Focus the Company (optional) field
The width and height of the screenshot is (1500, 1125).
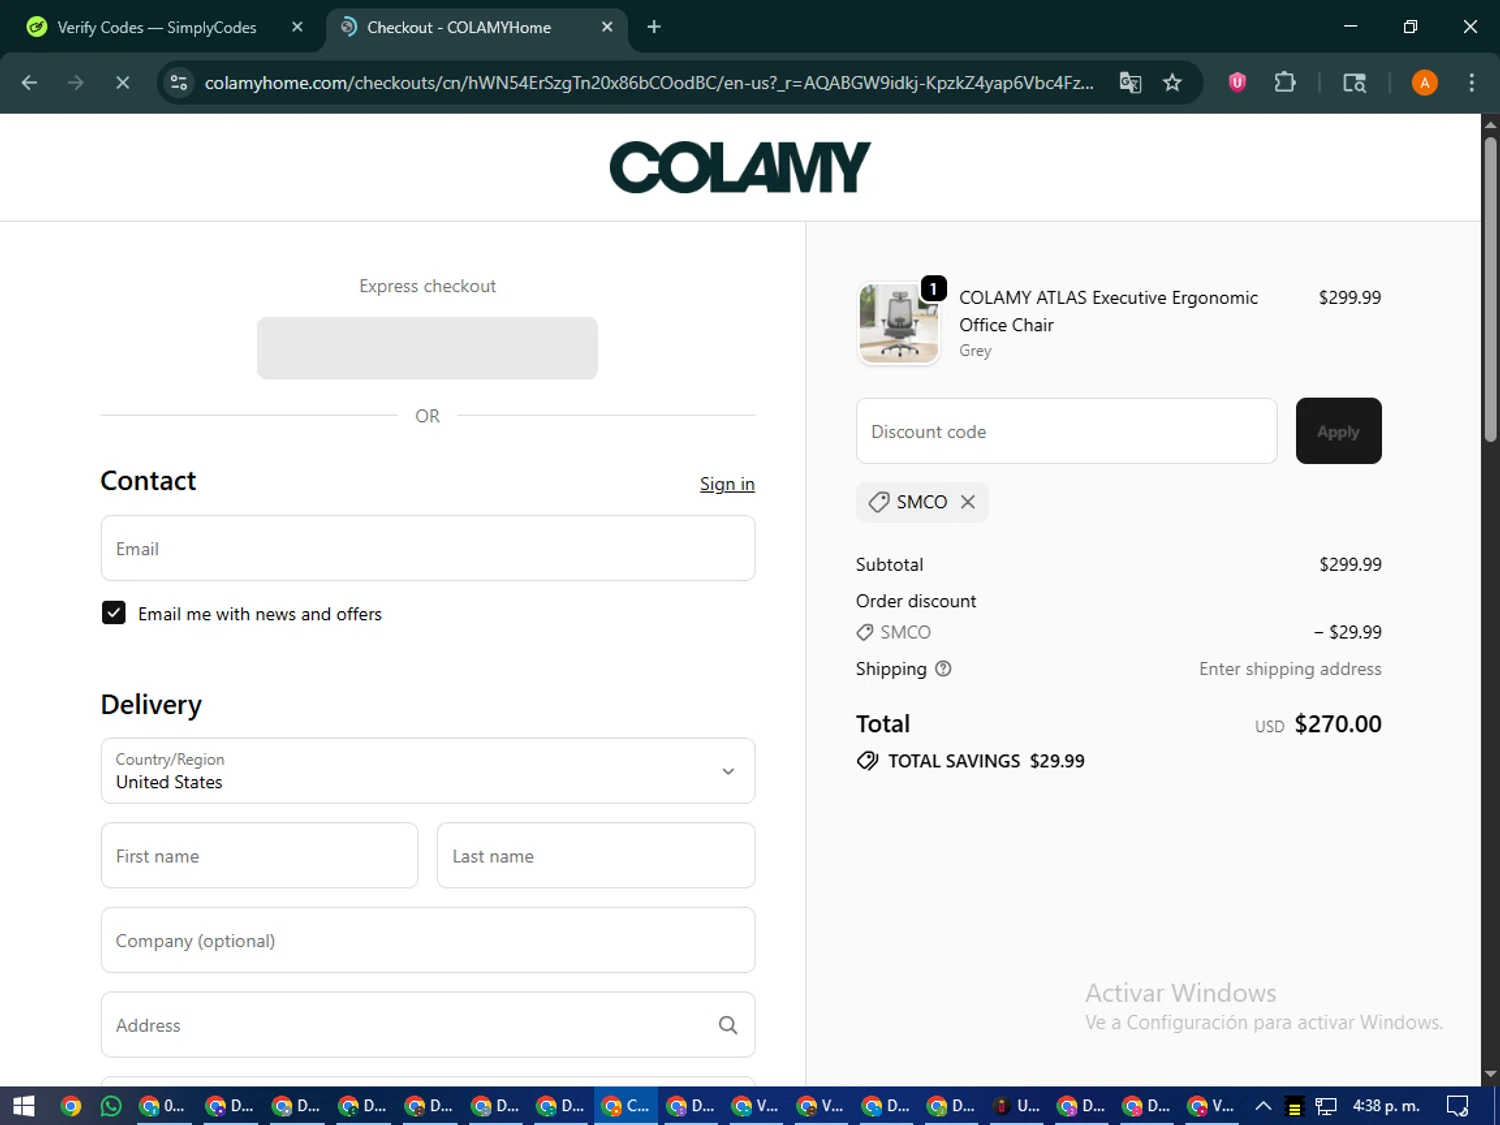click(428, 940)
